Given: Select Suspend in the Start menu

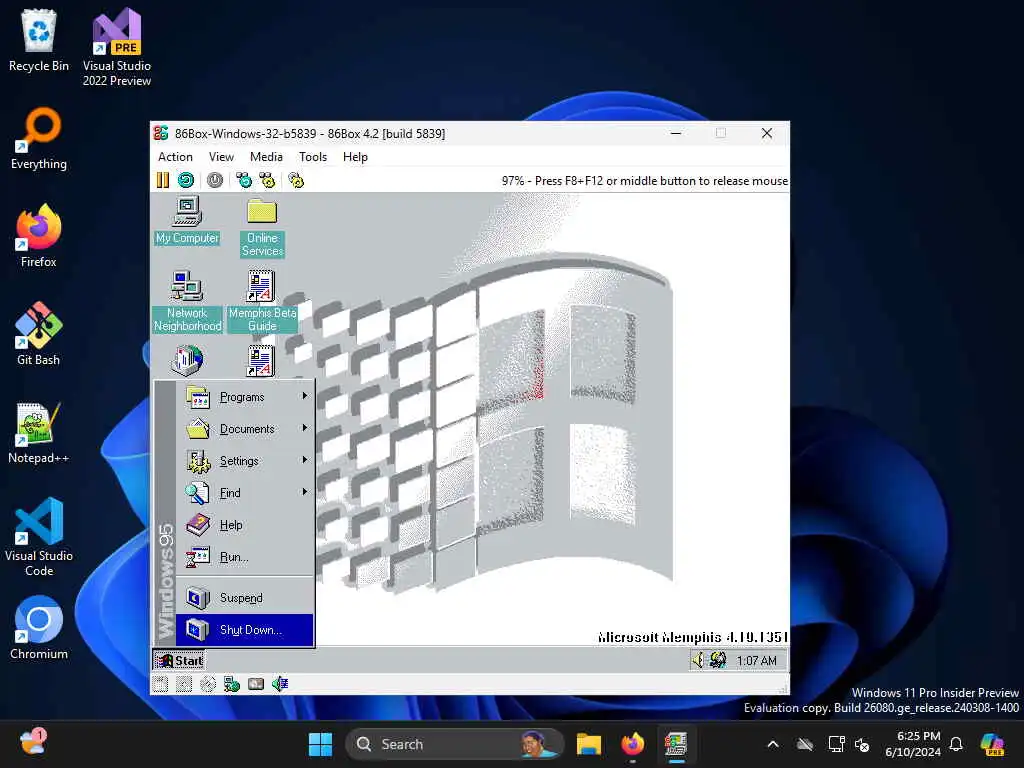Looking at the screenshot, I should coord(245,598).
